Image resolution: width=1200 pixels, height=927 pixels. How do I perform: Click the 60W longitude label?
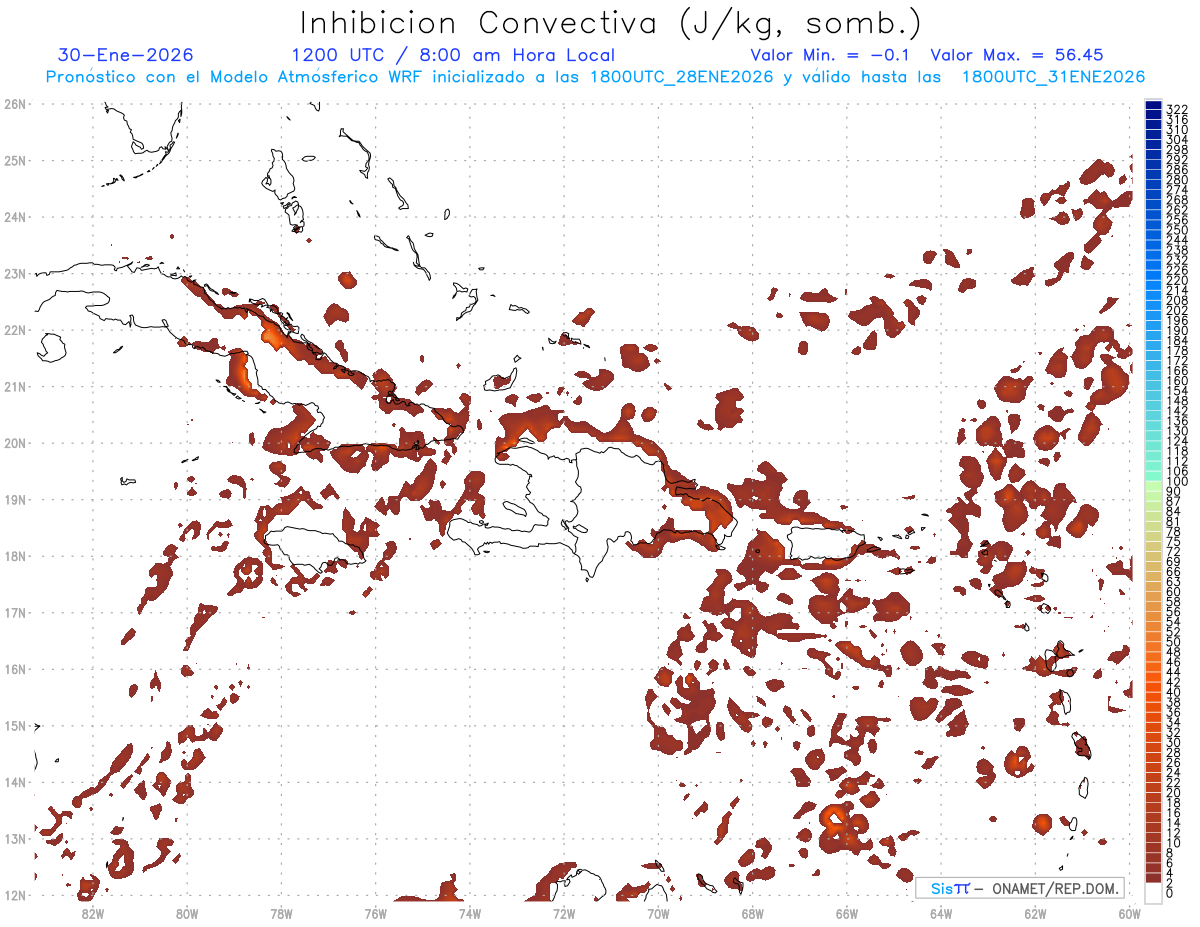[x=1130, y=913]
